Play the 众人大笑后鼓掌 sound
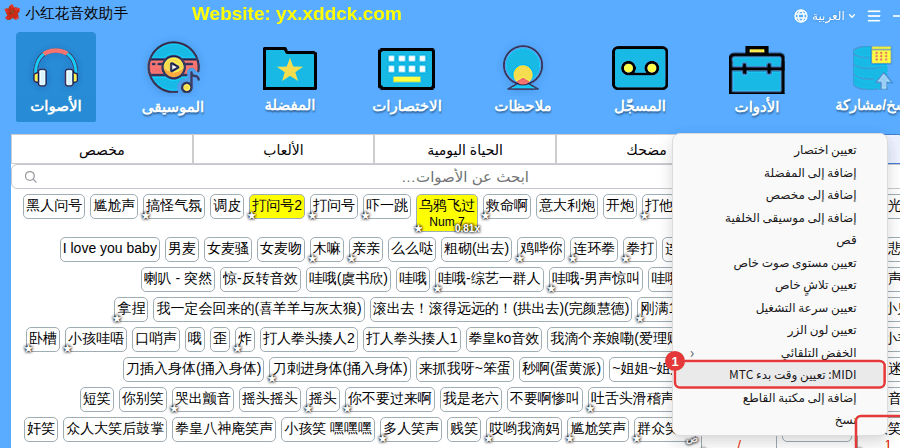The height and width of the screenshot is (448, 900). coord(115,428)
